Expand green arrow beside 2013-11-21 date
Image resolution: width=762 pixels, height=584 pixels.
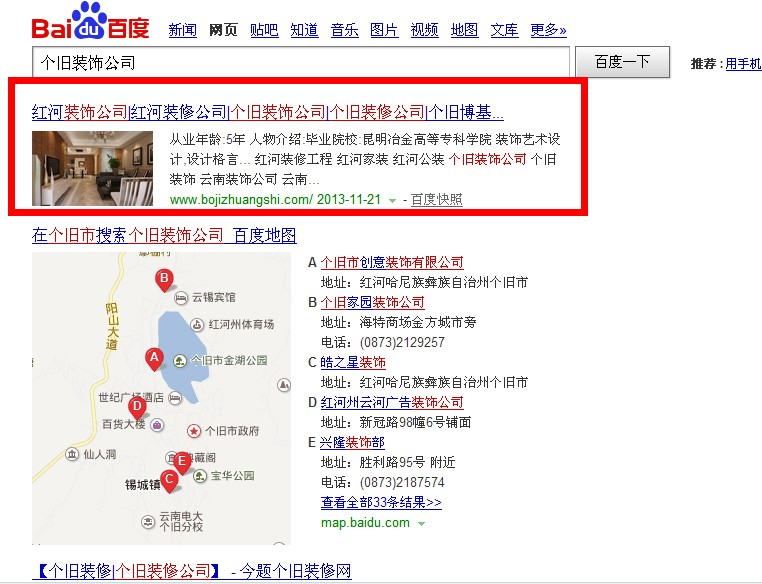392,200
